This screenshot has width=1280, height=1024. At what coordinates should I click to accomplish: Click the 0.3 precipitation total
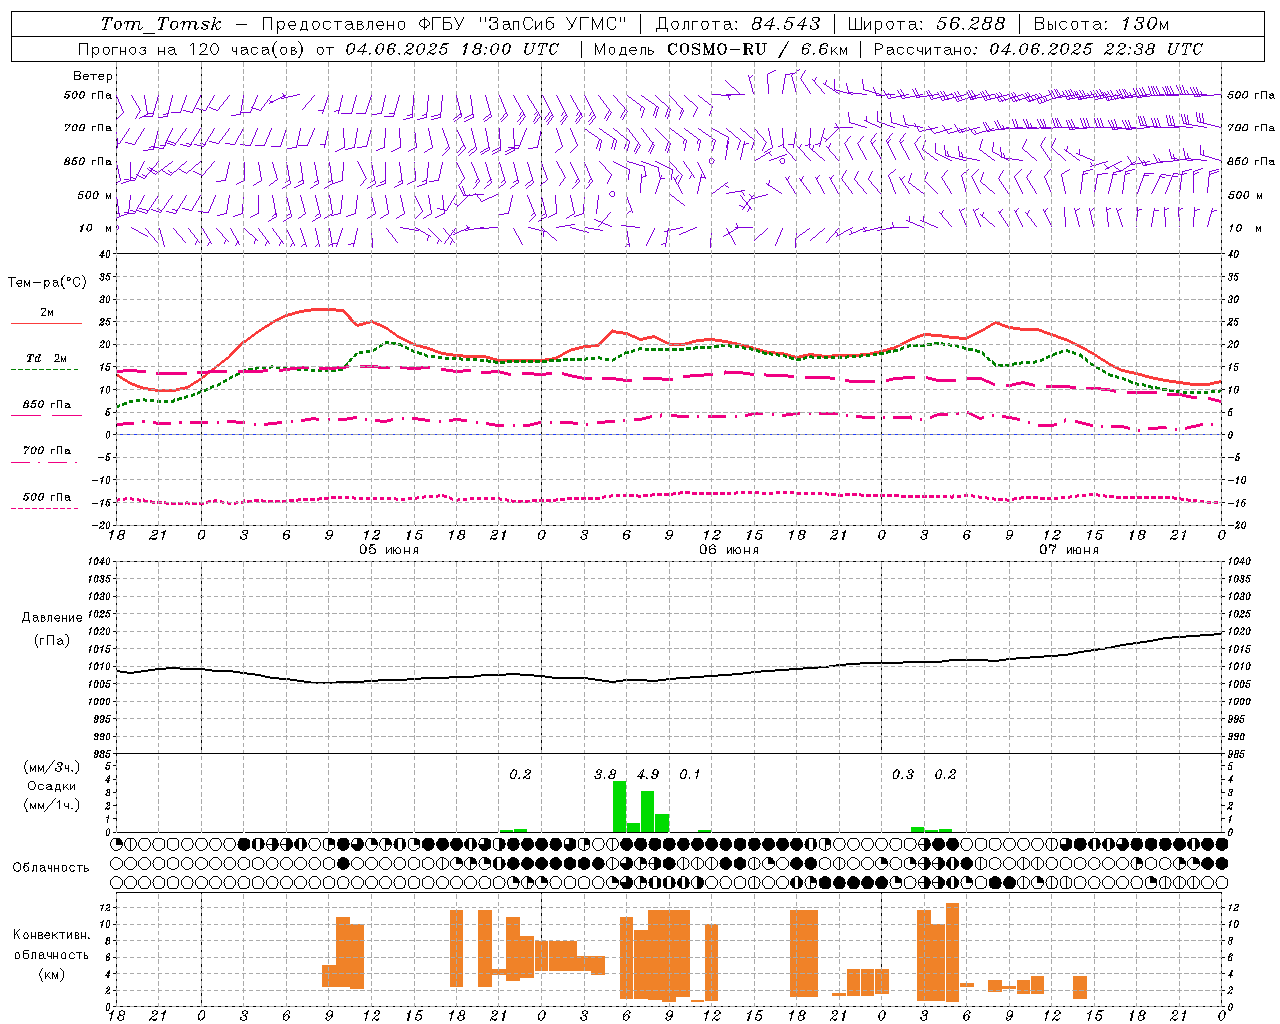point(903,774)
